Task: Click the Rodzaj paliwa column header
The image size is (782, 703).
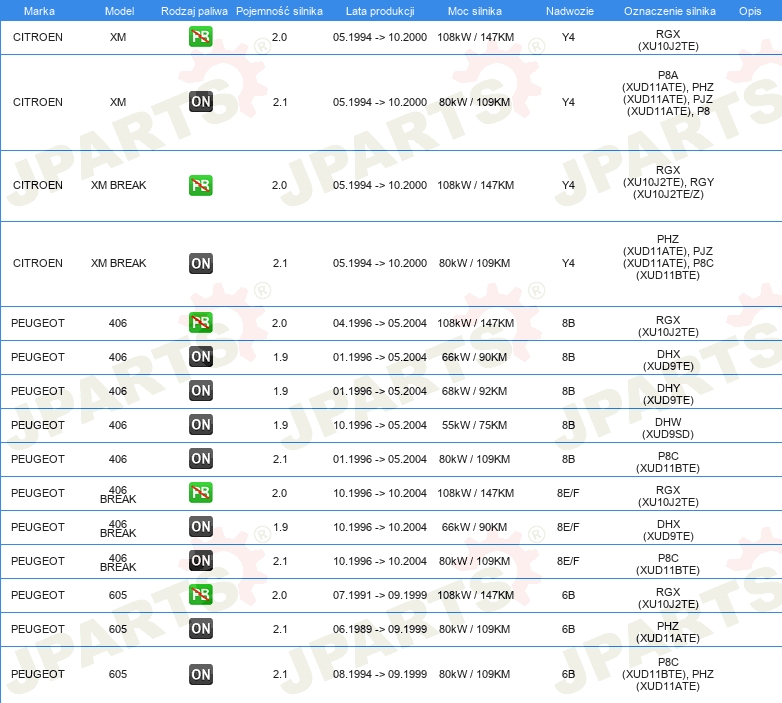Action: (194, 11)
